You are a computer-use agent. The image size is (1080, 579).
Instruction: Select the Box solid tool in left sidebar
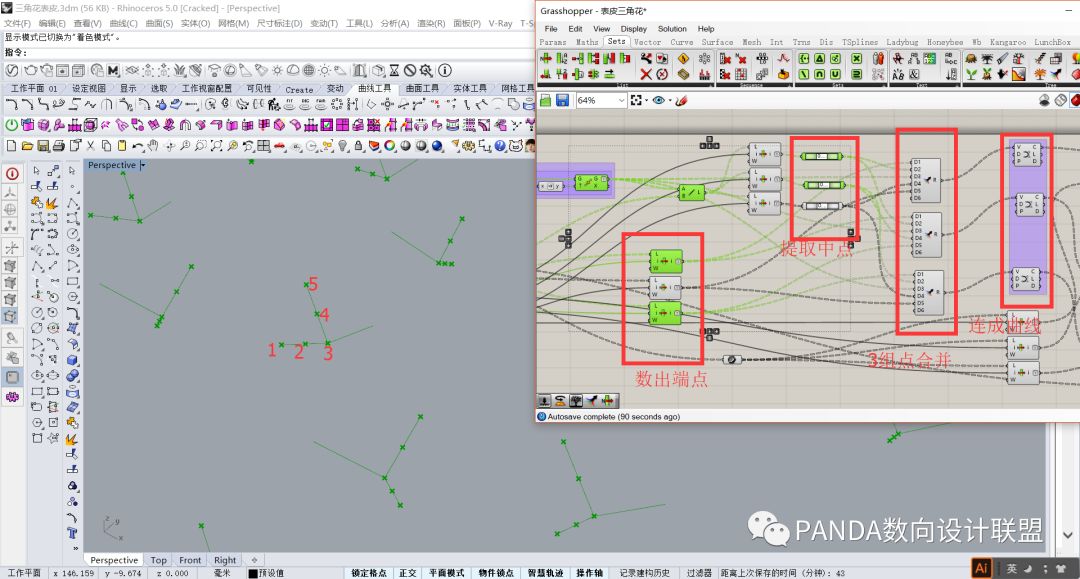tap(72, 360)
